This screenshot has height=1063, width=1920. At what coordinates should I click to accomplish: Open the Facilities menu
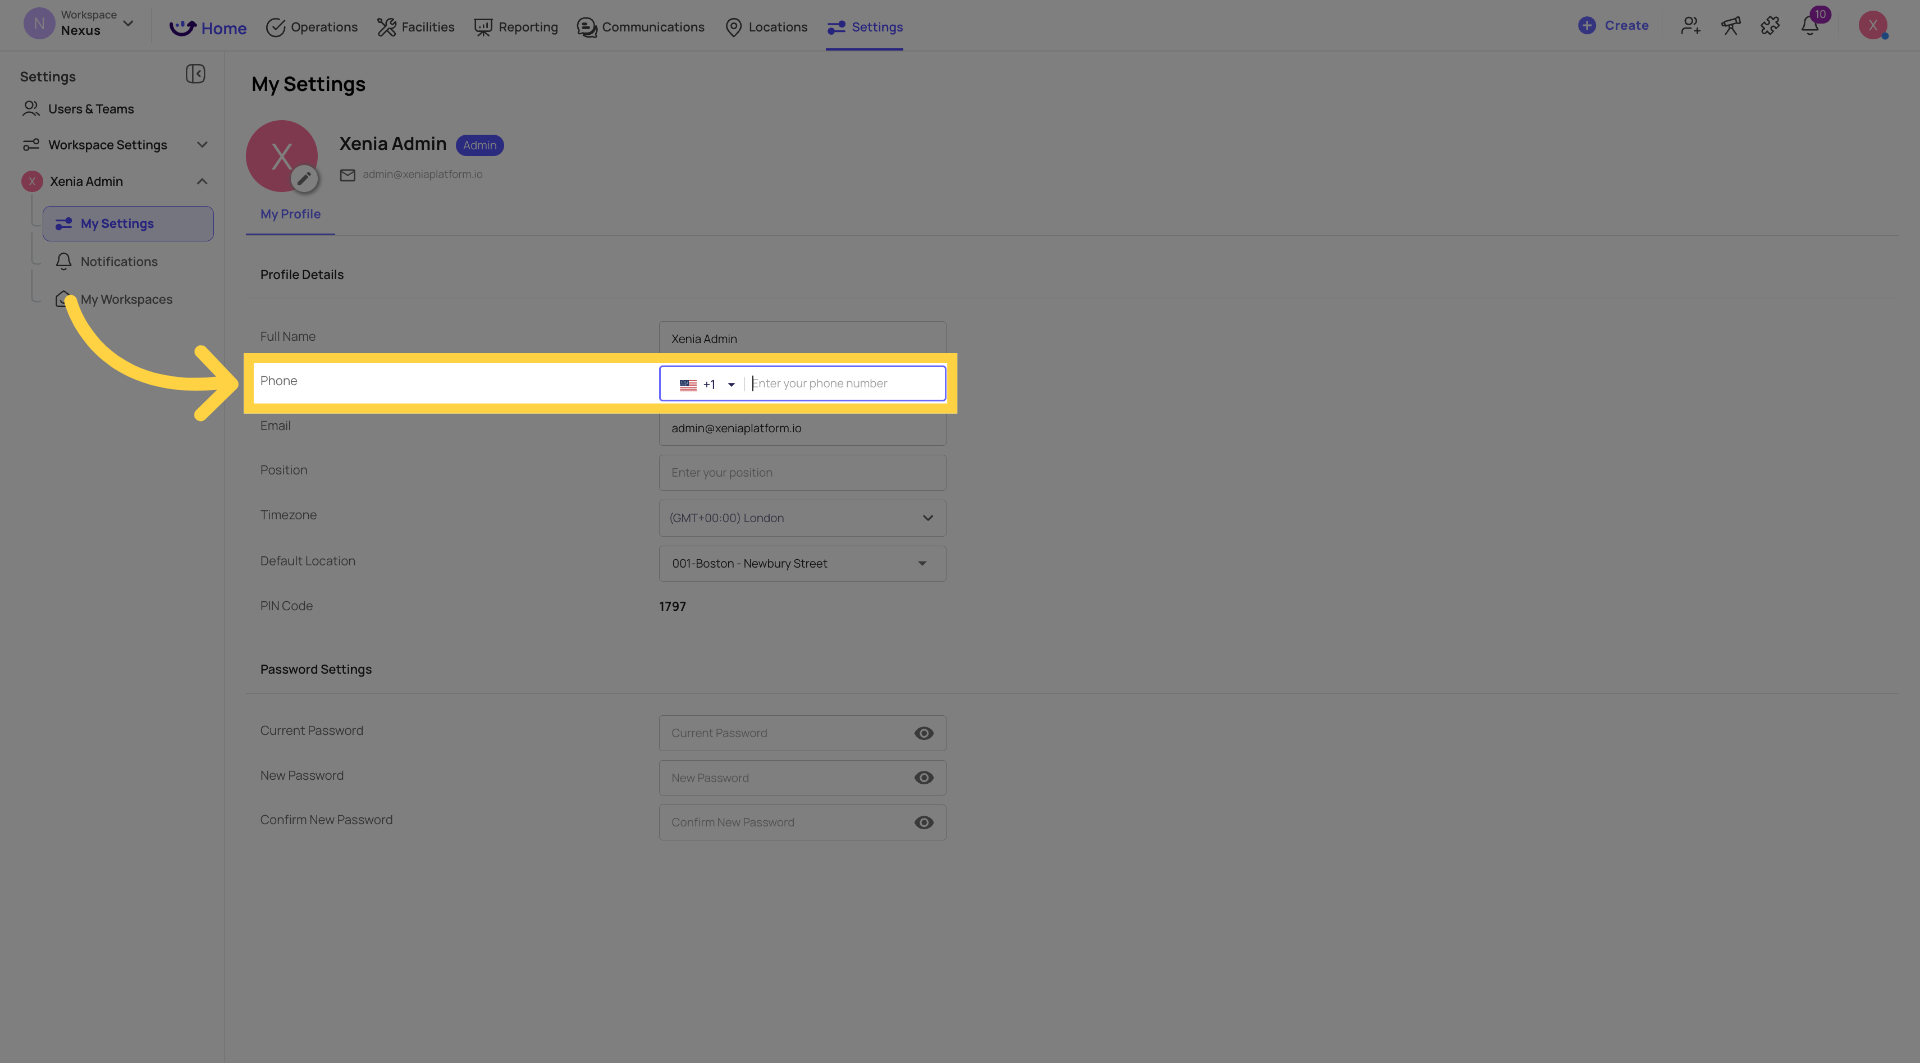[x=416, y=27]
